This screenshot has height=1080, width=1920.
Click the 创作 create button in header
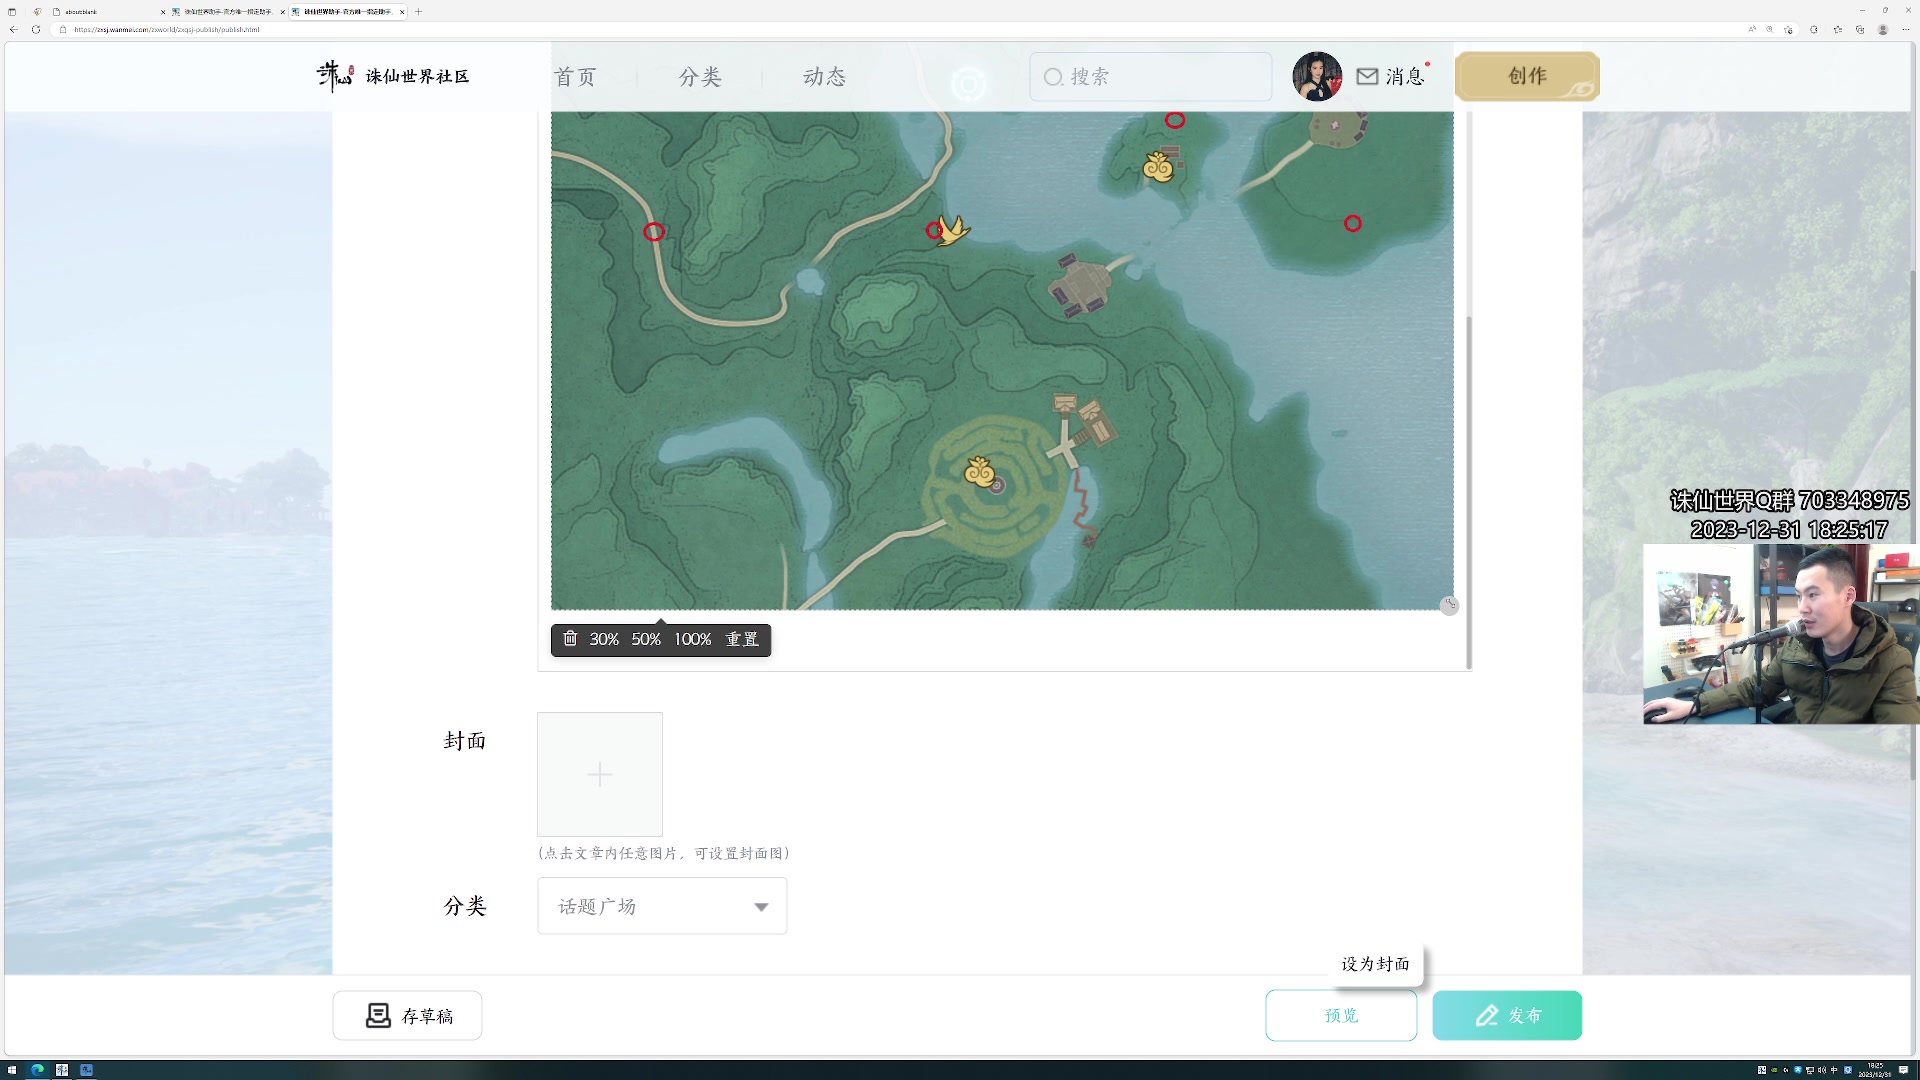click(1527, 76)
